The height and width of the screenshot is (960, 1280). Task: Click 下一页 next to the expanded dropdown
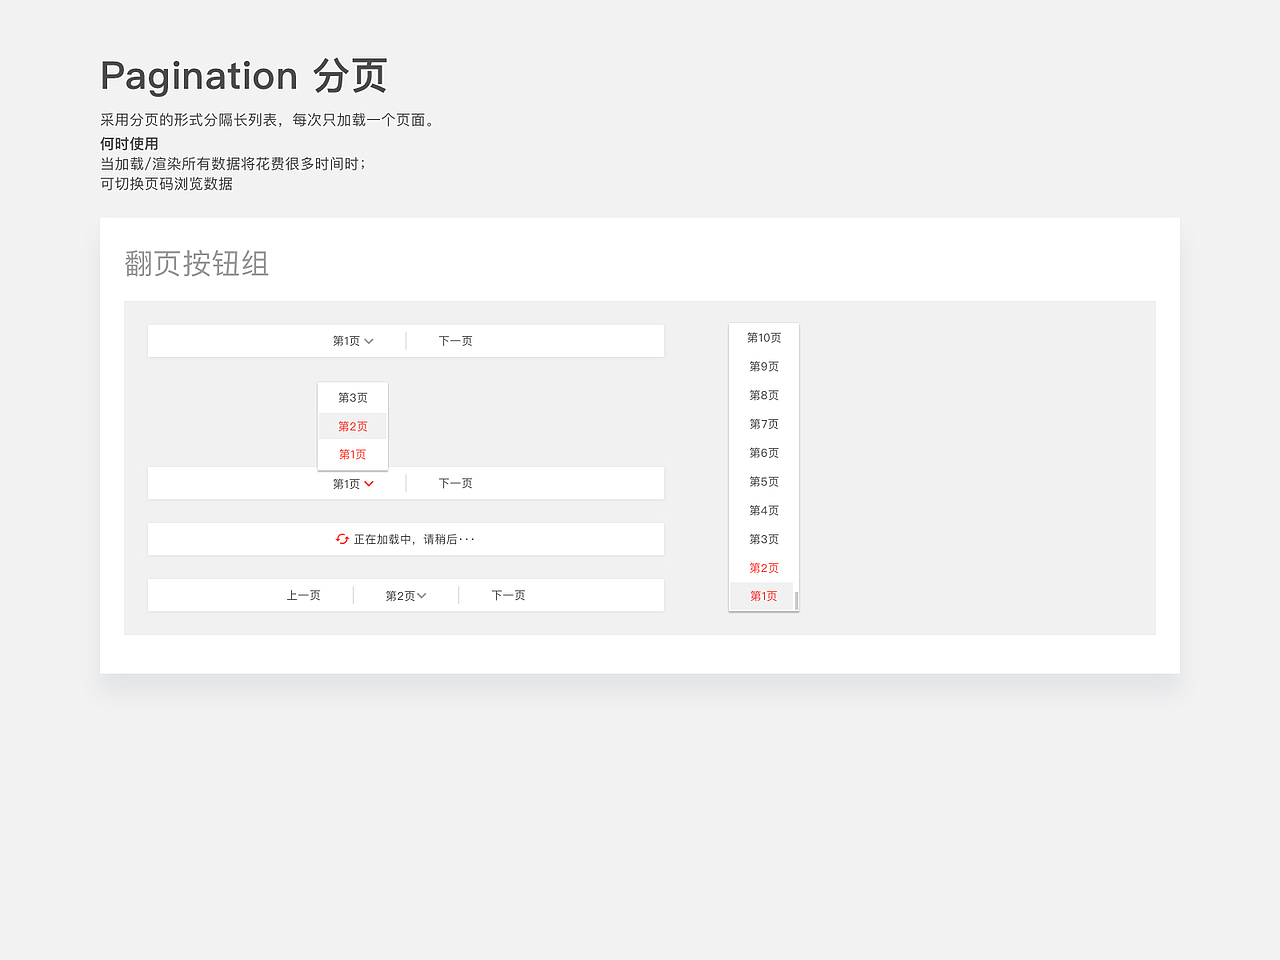click(x=455, y=483)
